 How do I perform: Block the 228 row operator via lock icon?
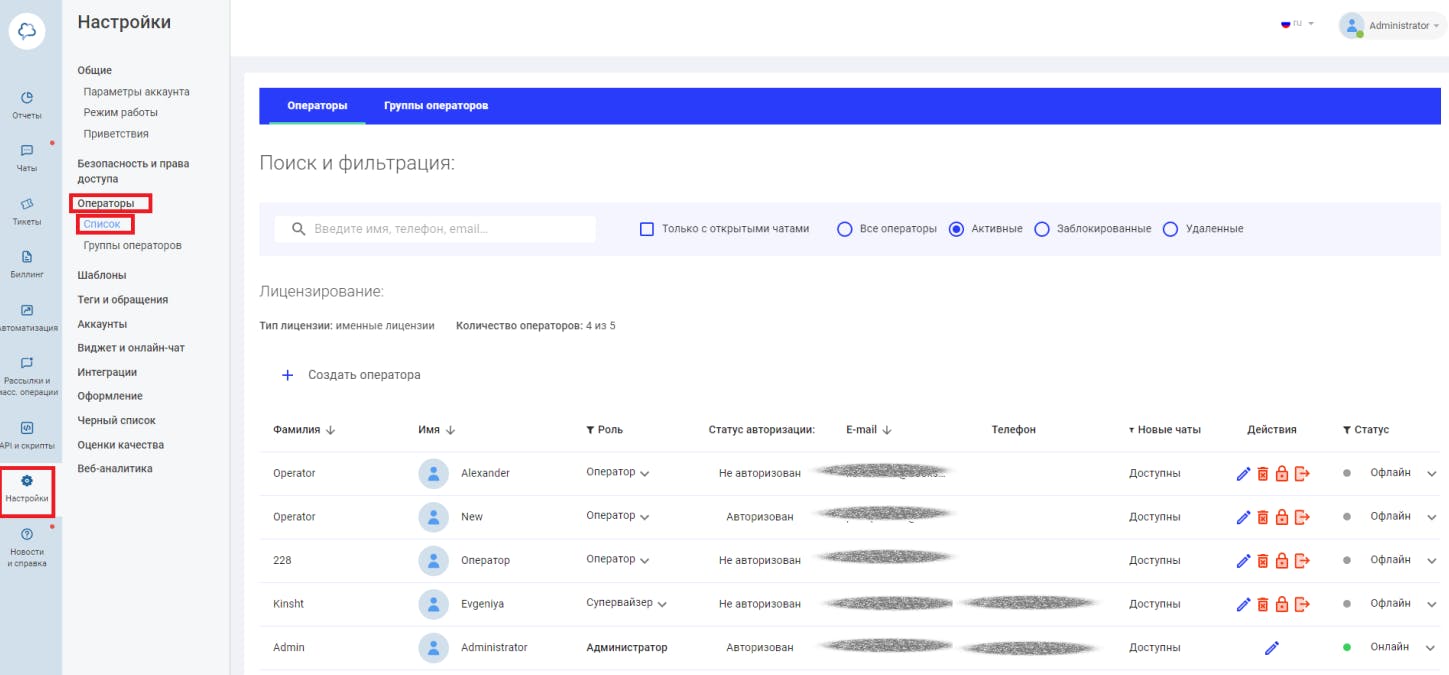click(1281, 560)
